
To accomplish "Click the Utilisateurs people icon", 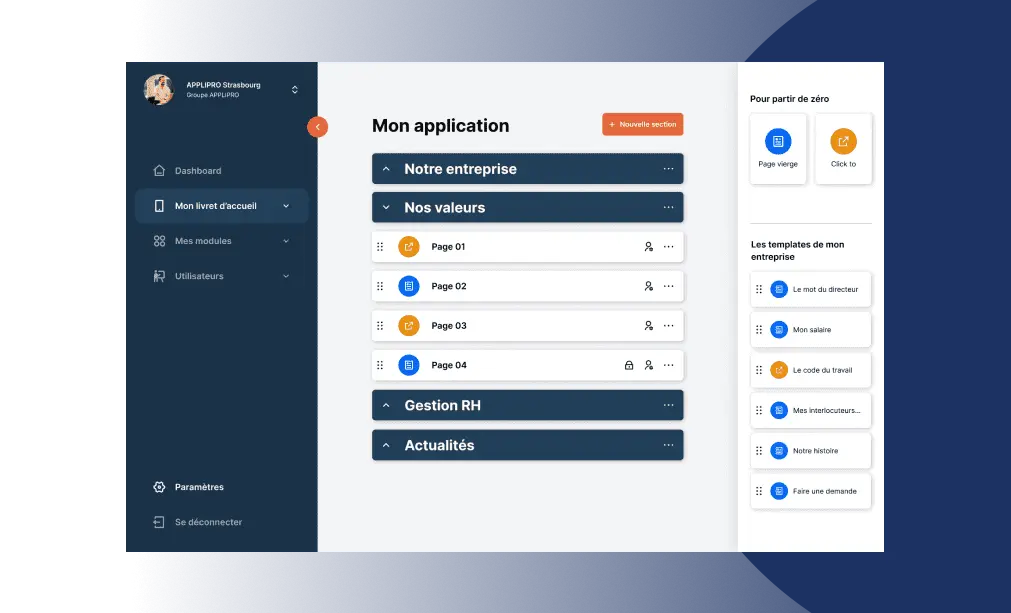I will tap(159, 276).
